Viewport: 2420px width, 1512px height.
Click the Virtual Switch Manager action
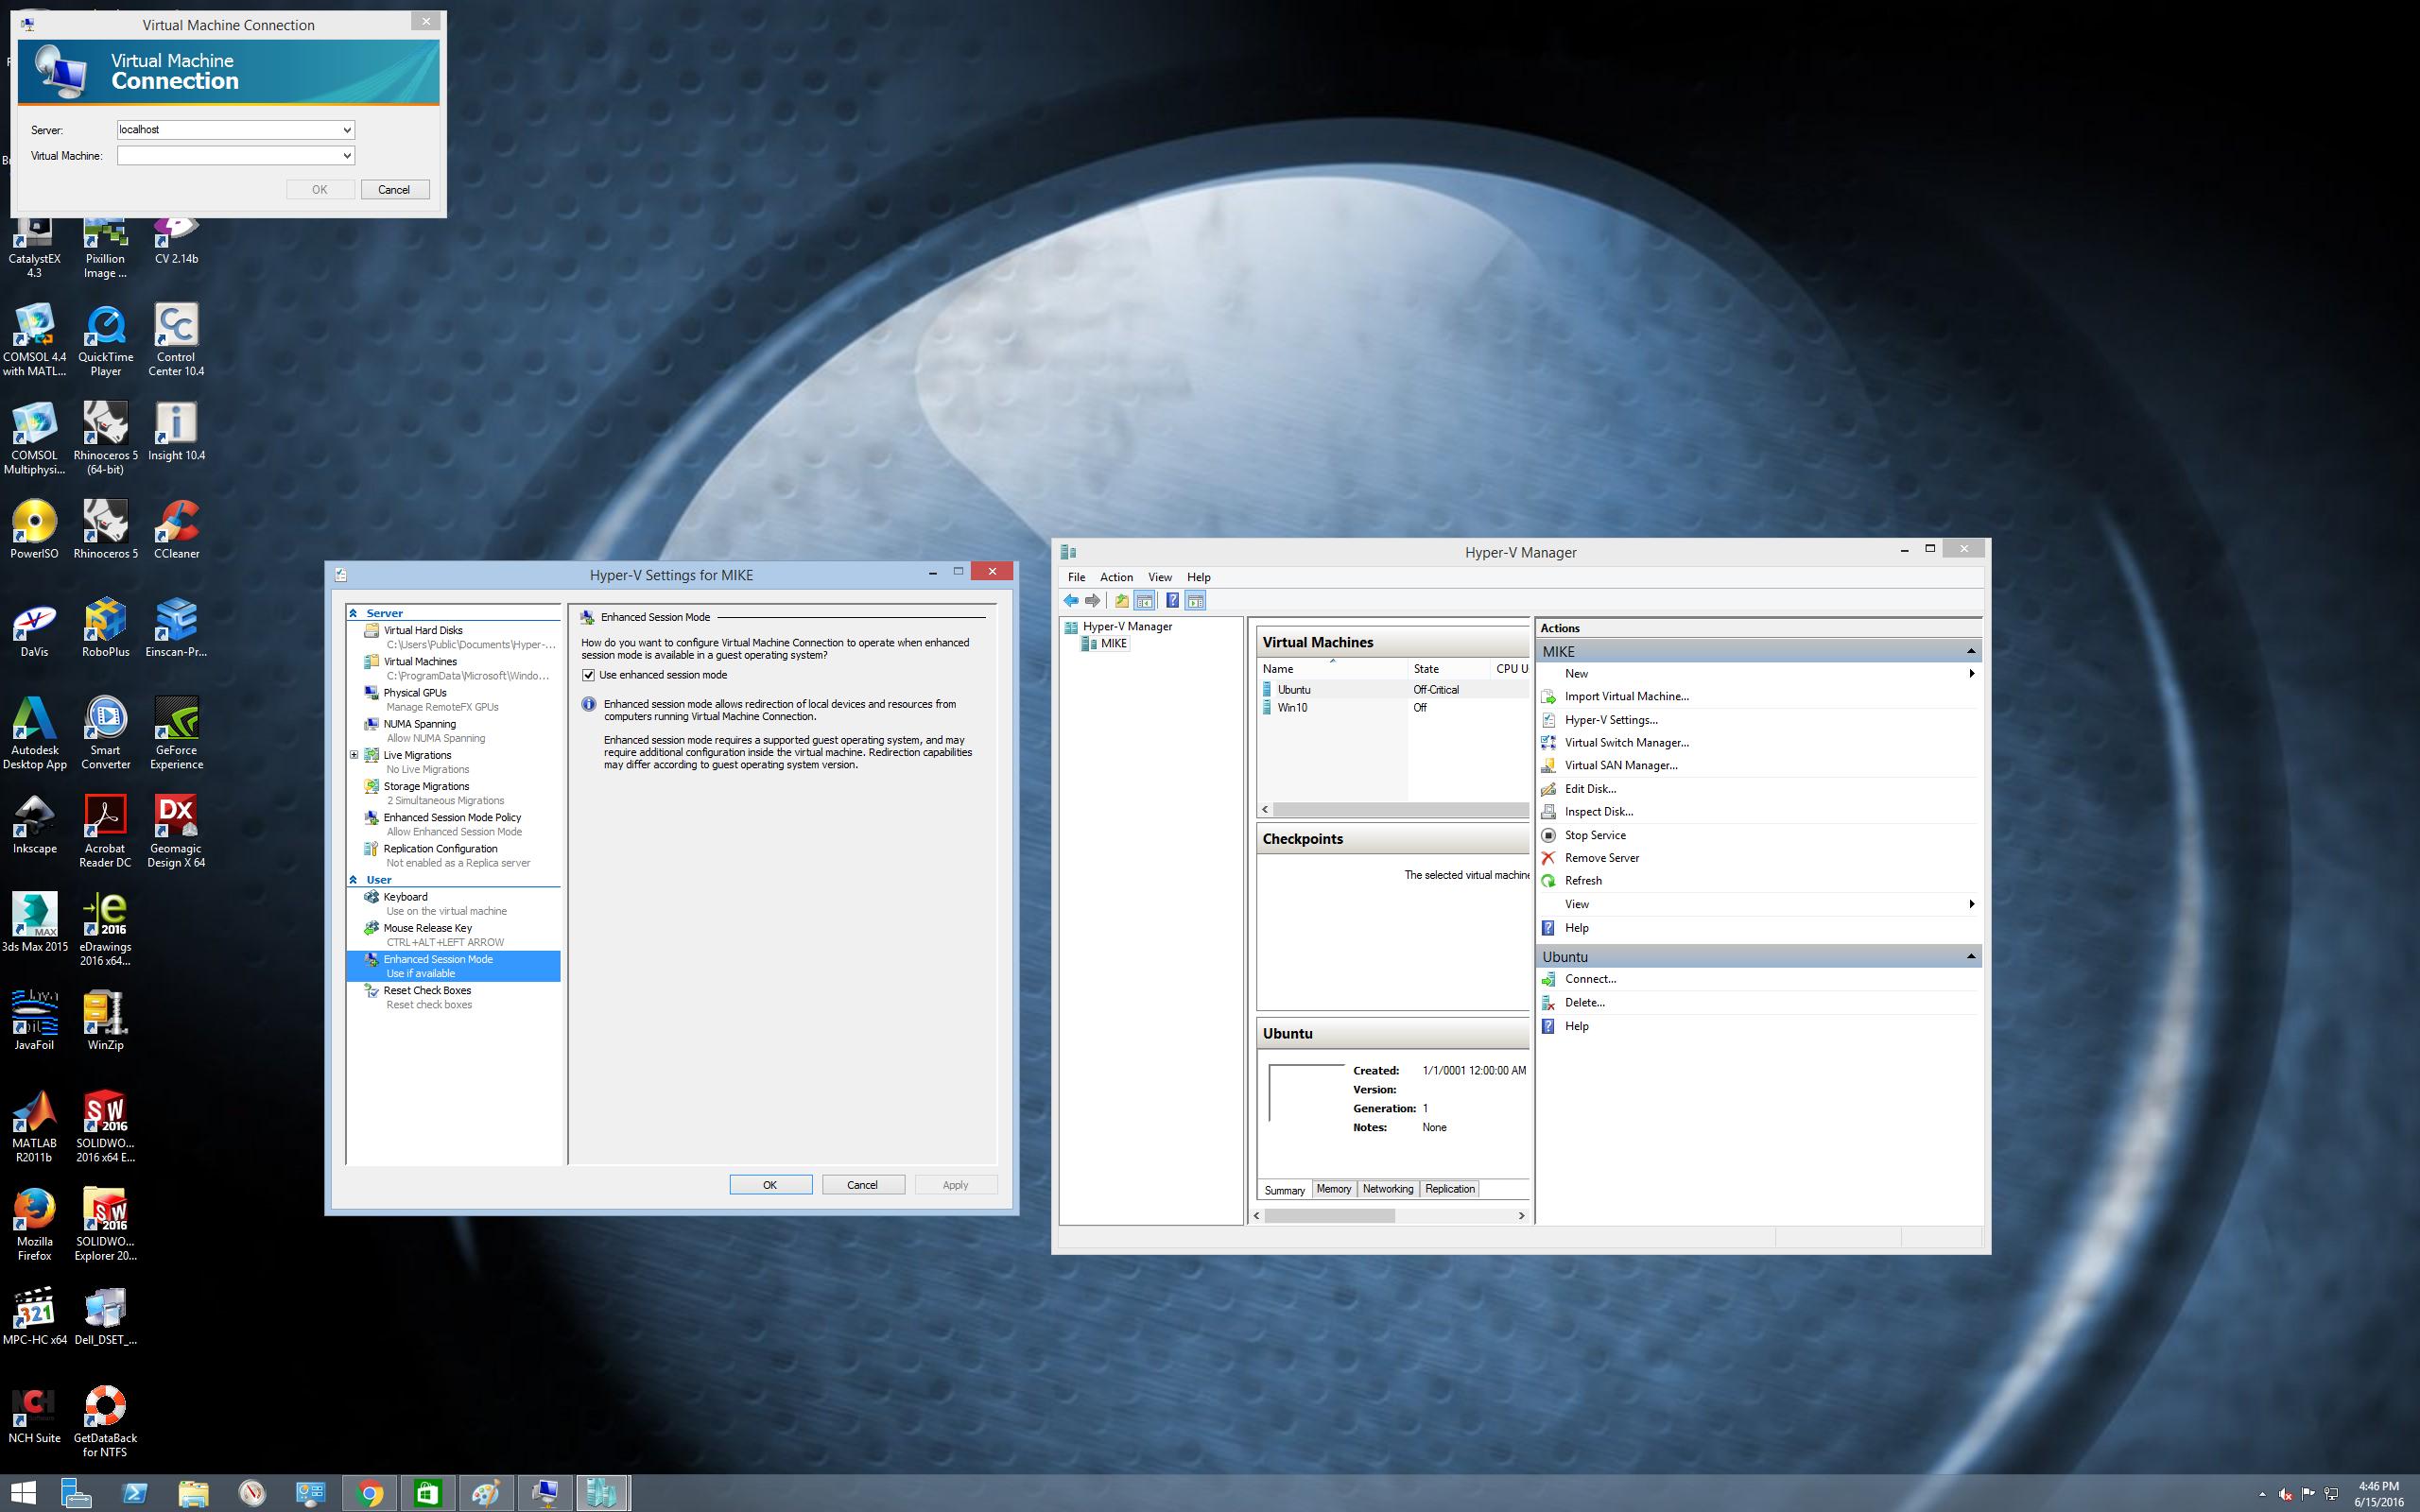[1626, 742]
